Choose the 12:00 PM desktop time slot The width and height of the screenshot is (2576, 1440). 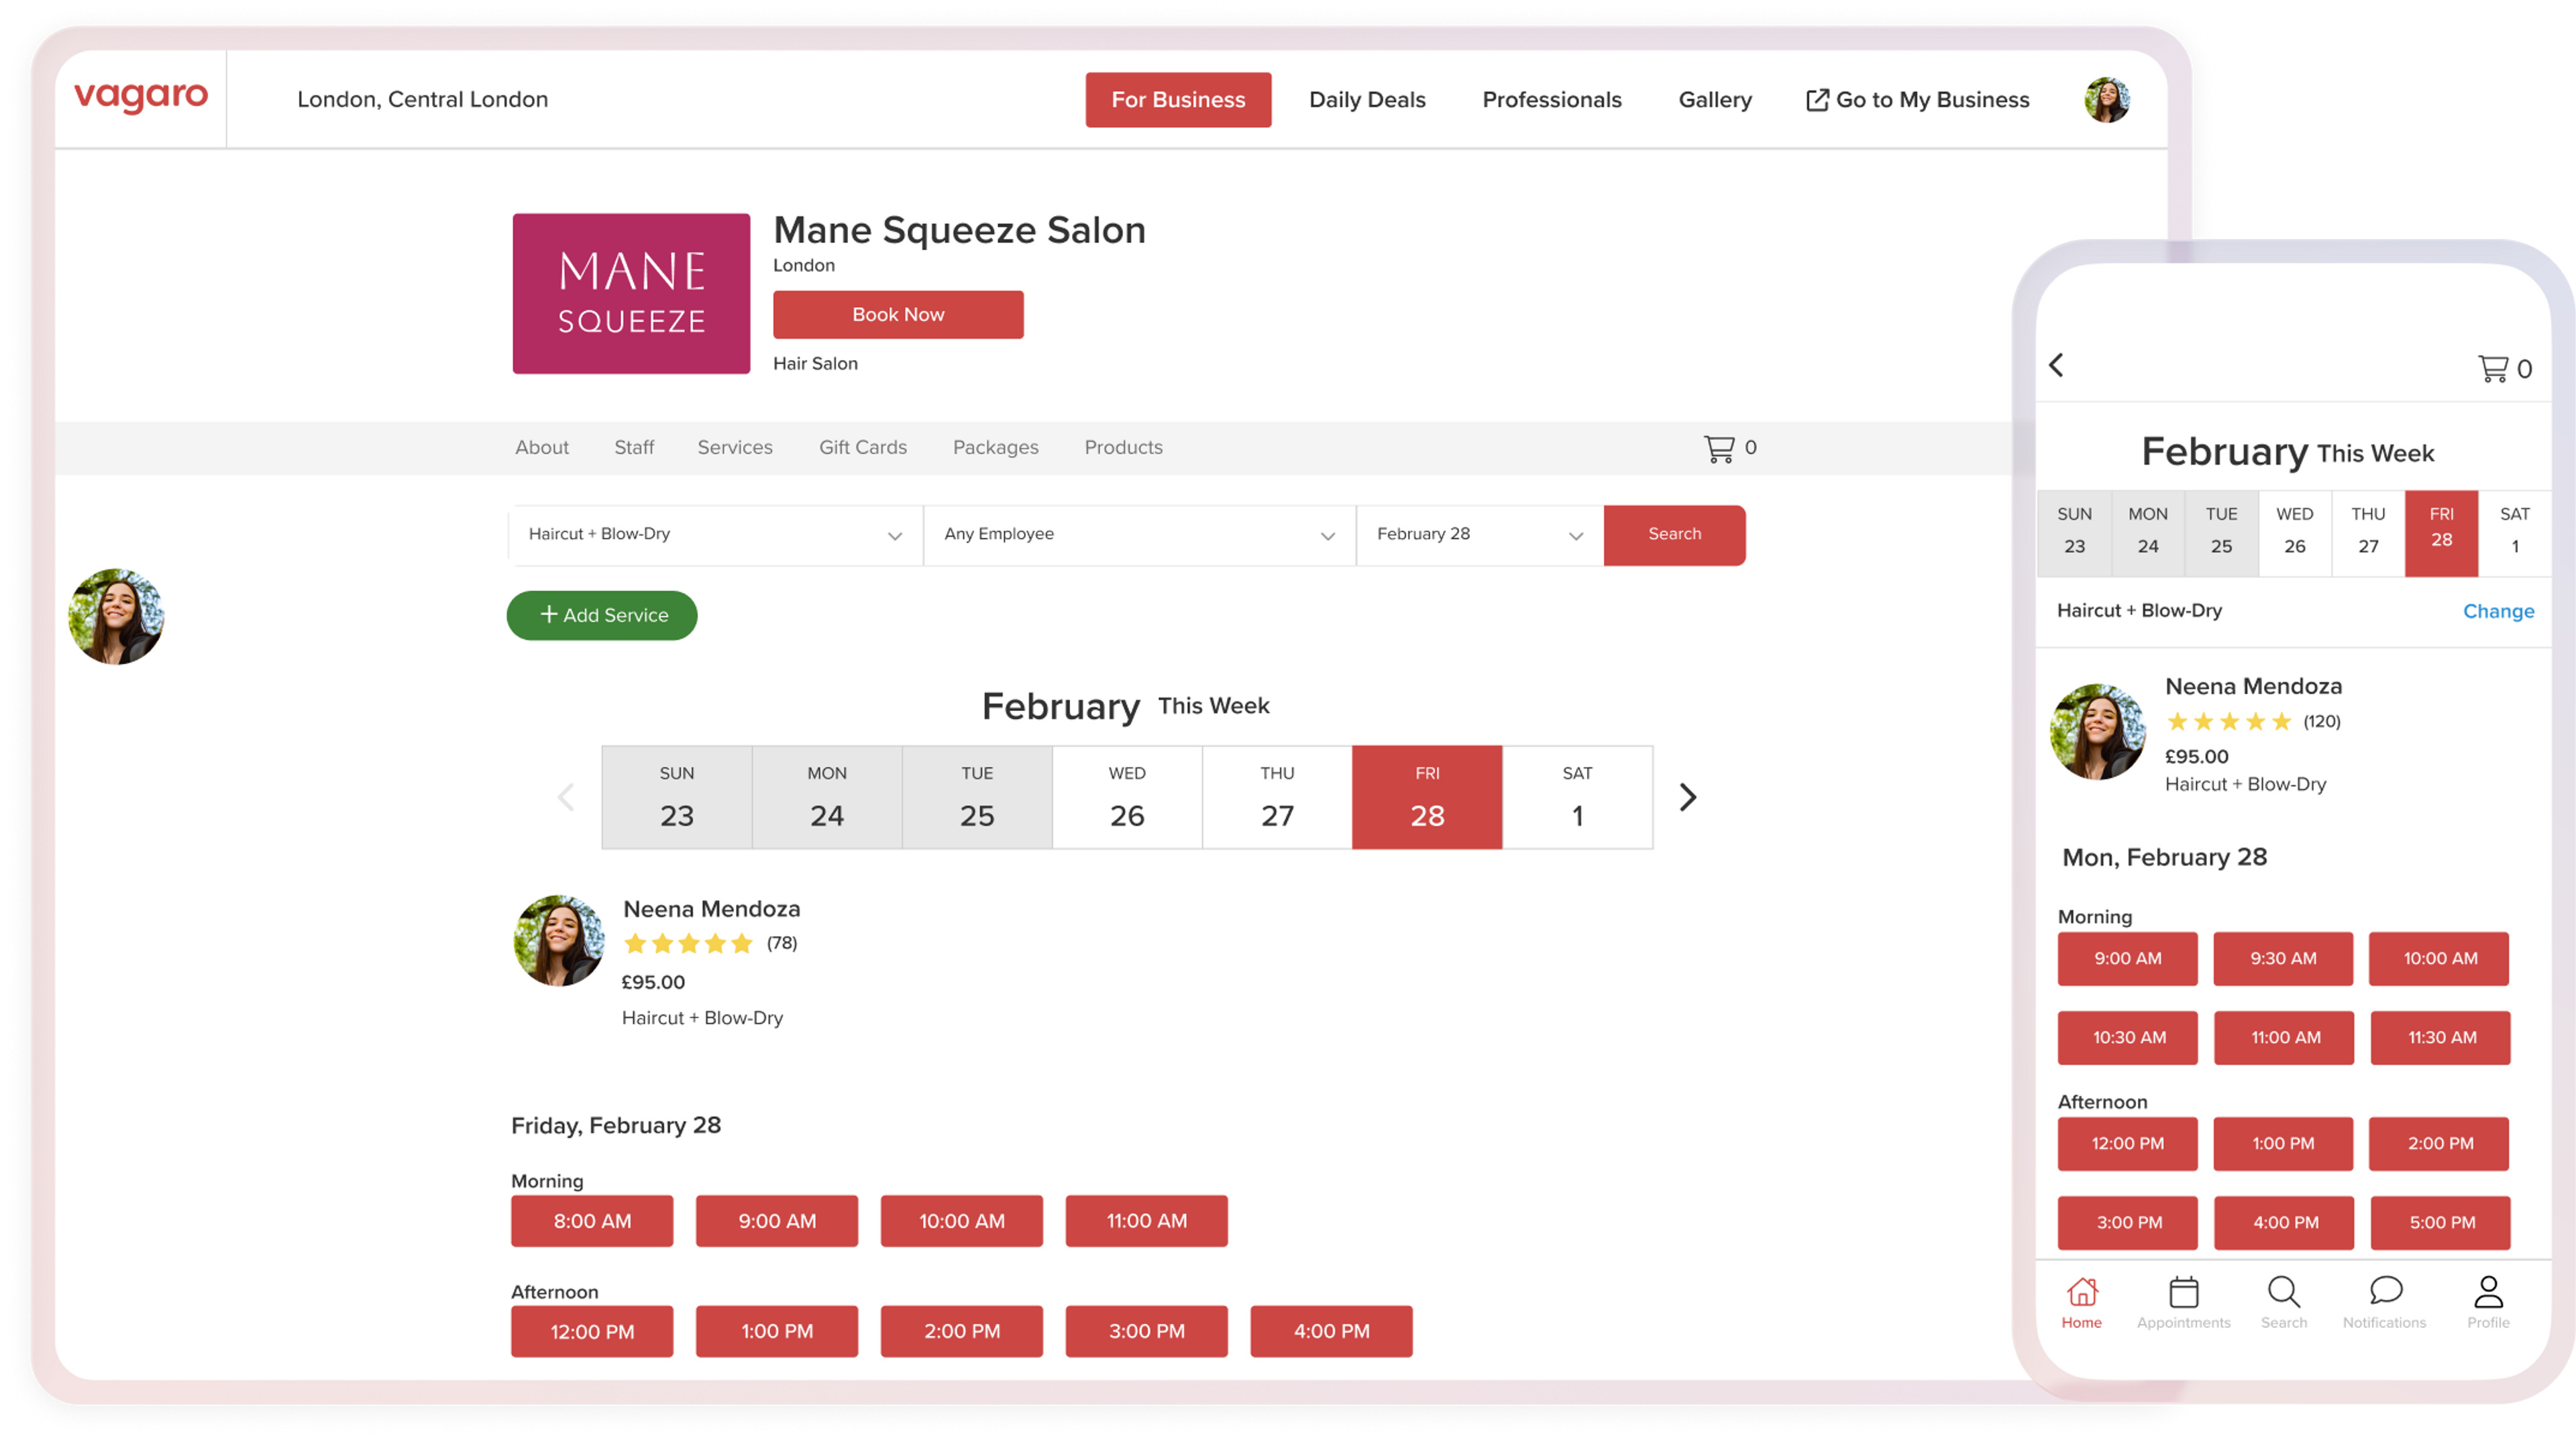pos(592,1331)
